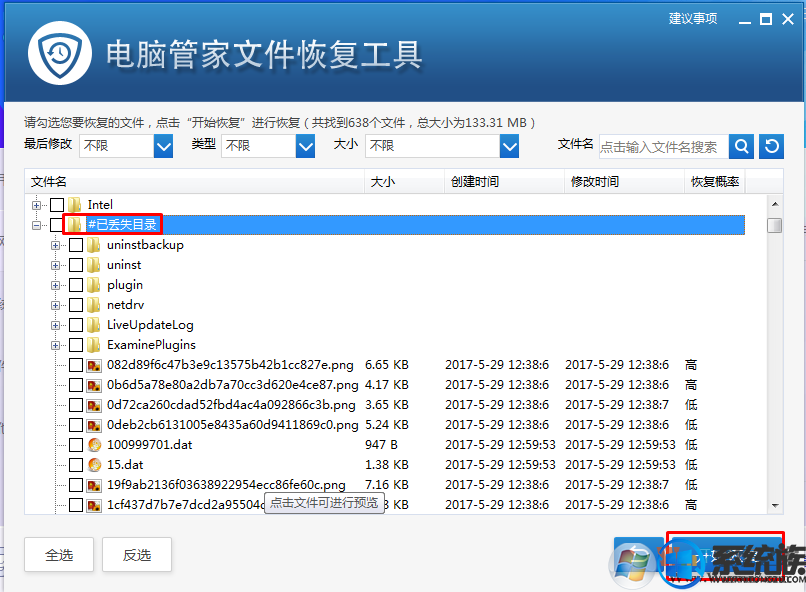Tick the uninstbackup checkbox

pos(76,245)
